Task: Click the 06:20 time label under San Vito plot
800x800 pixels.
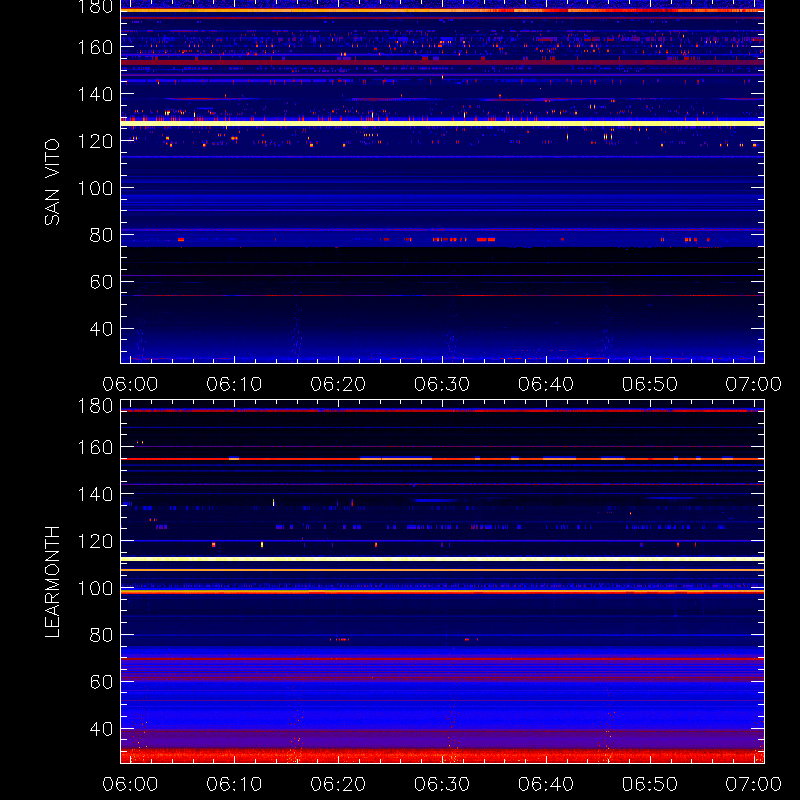Action: pyautogui.click(x=338, y=384)
